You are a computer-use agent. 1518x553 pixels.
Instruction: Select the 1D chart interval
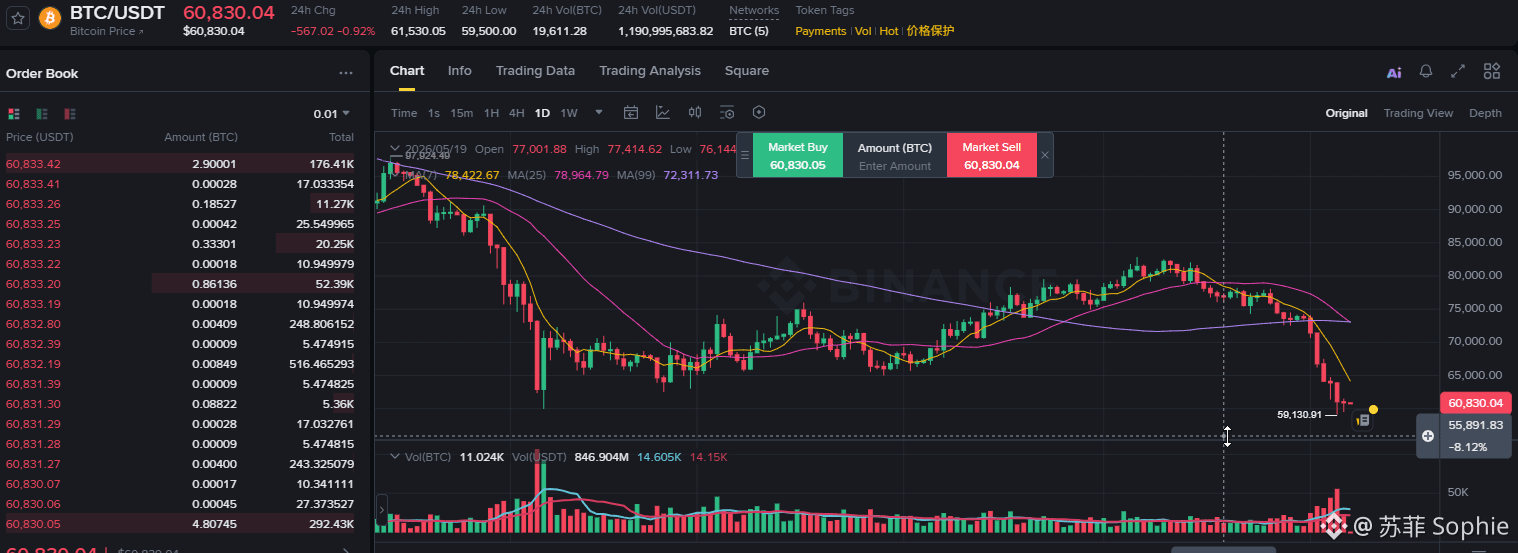pyautogui.click(x=542, y=113)
